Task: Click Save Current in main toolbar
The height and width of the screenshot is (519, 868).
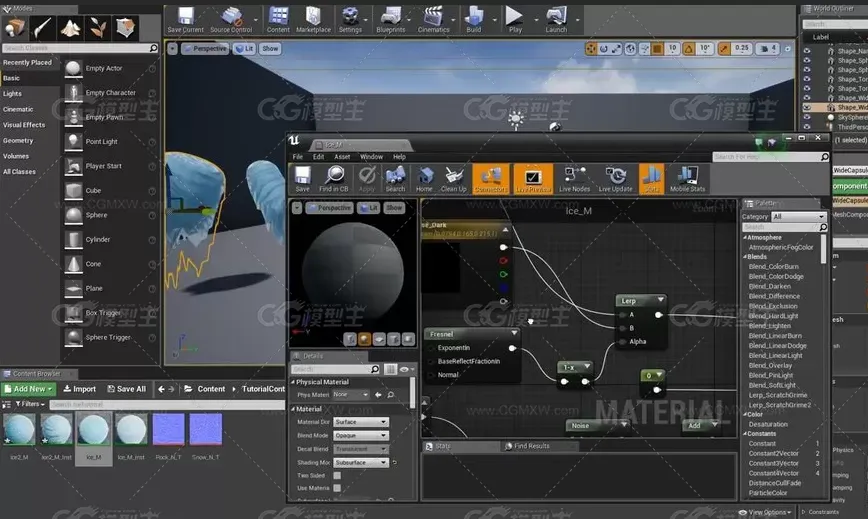Action: click(x=185, y=20)
